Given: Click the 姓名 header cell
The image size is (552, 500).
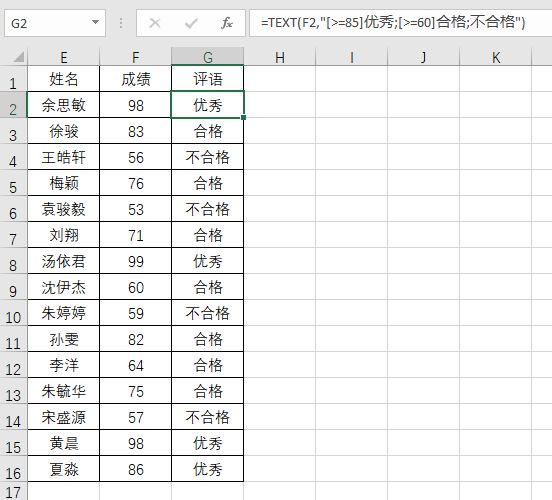Looking at the screenshot, I should pyautogui.click(x=64, y=79).
